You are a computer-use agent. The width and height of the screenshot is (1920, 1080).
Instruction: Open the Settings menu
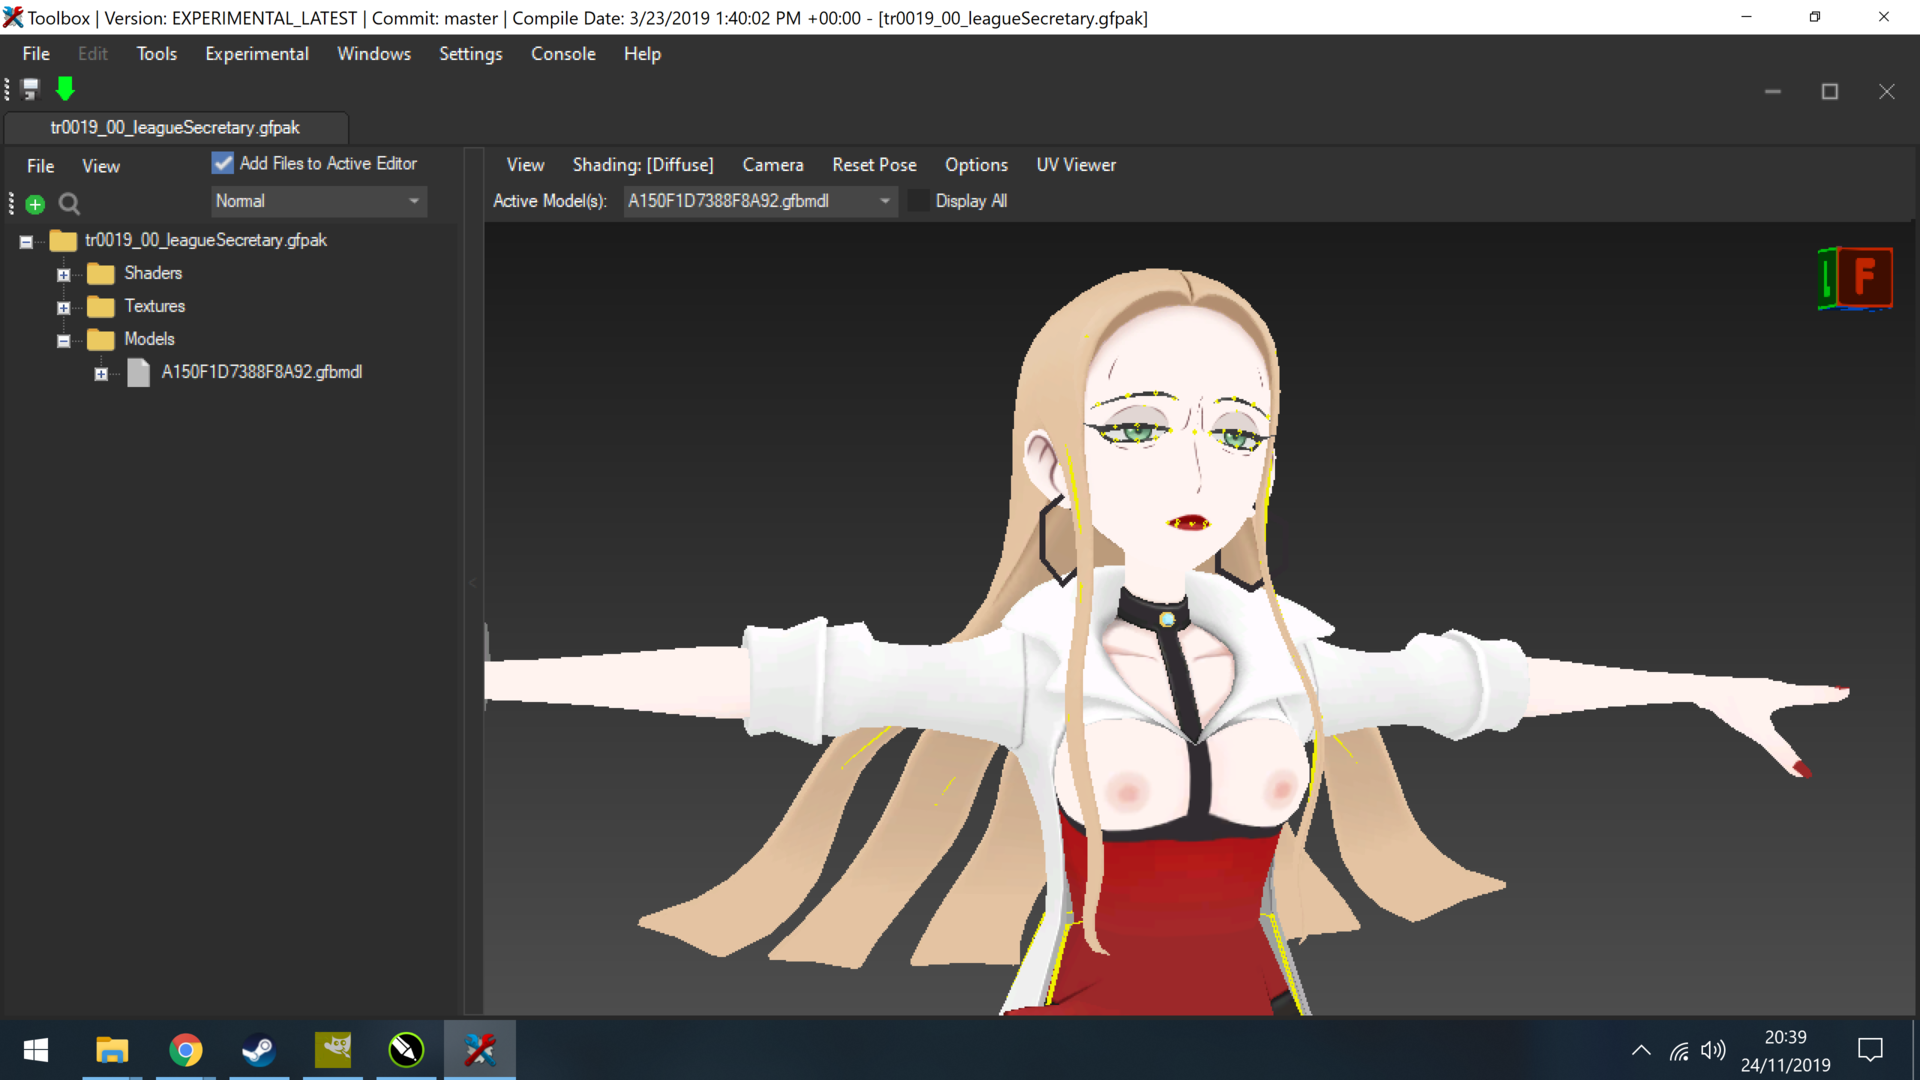tap(470, 54)
